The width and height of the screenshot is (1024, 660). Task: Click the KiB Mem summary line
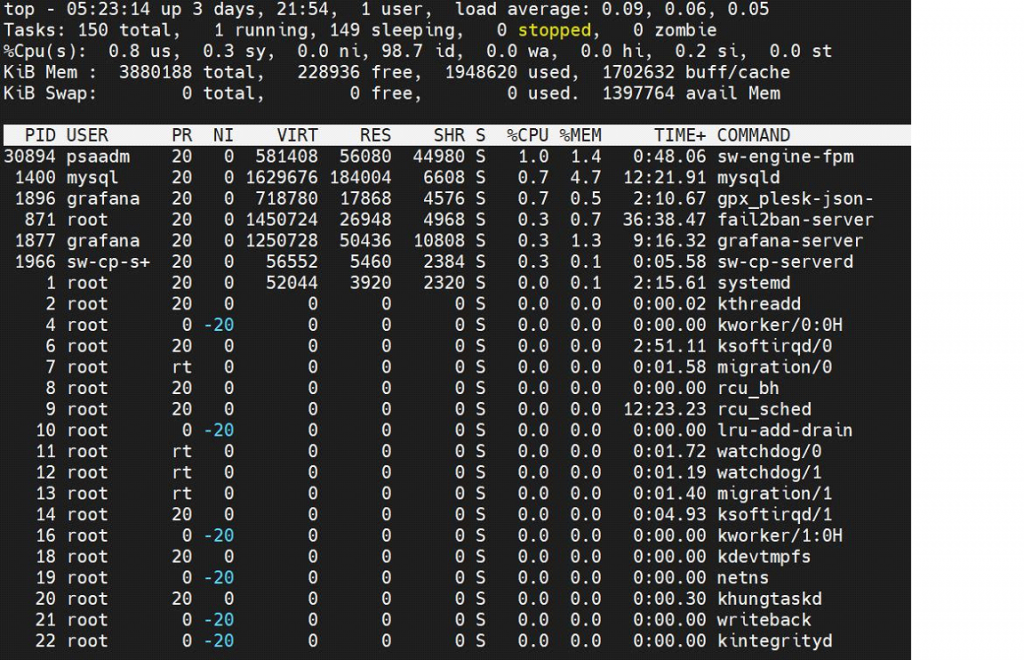coord(300,72)
